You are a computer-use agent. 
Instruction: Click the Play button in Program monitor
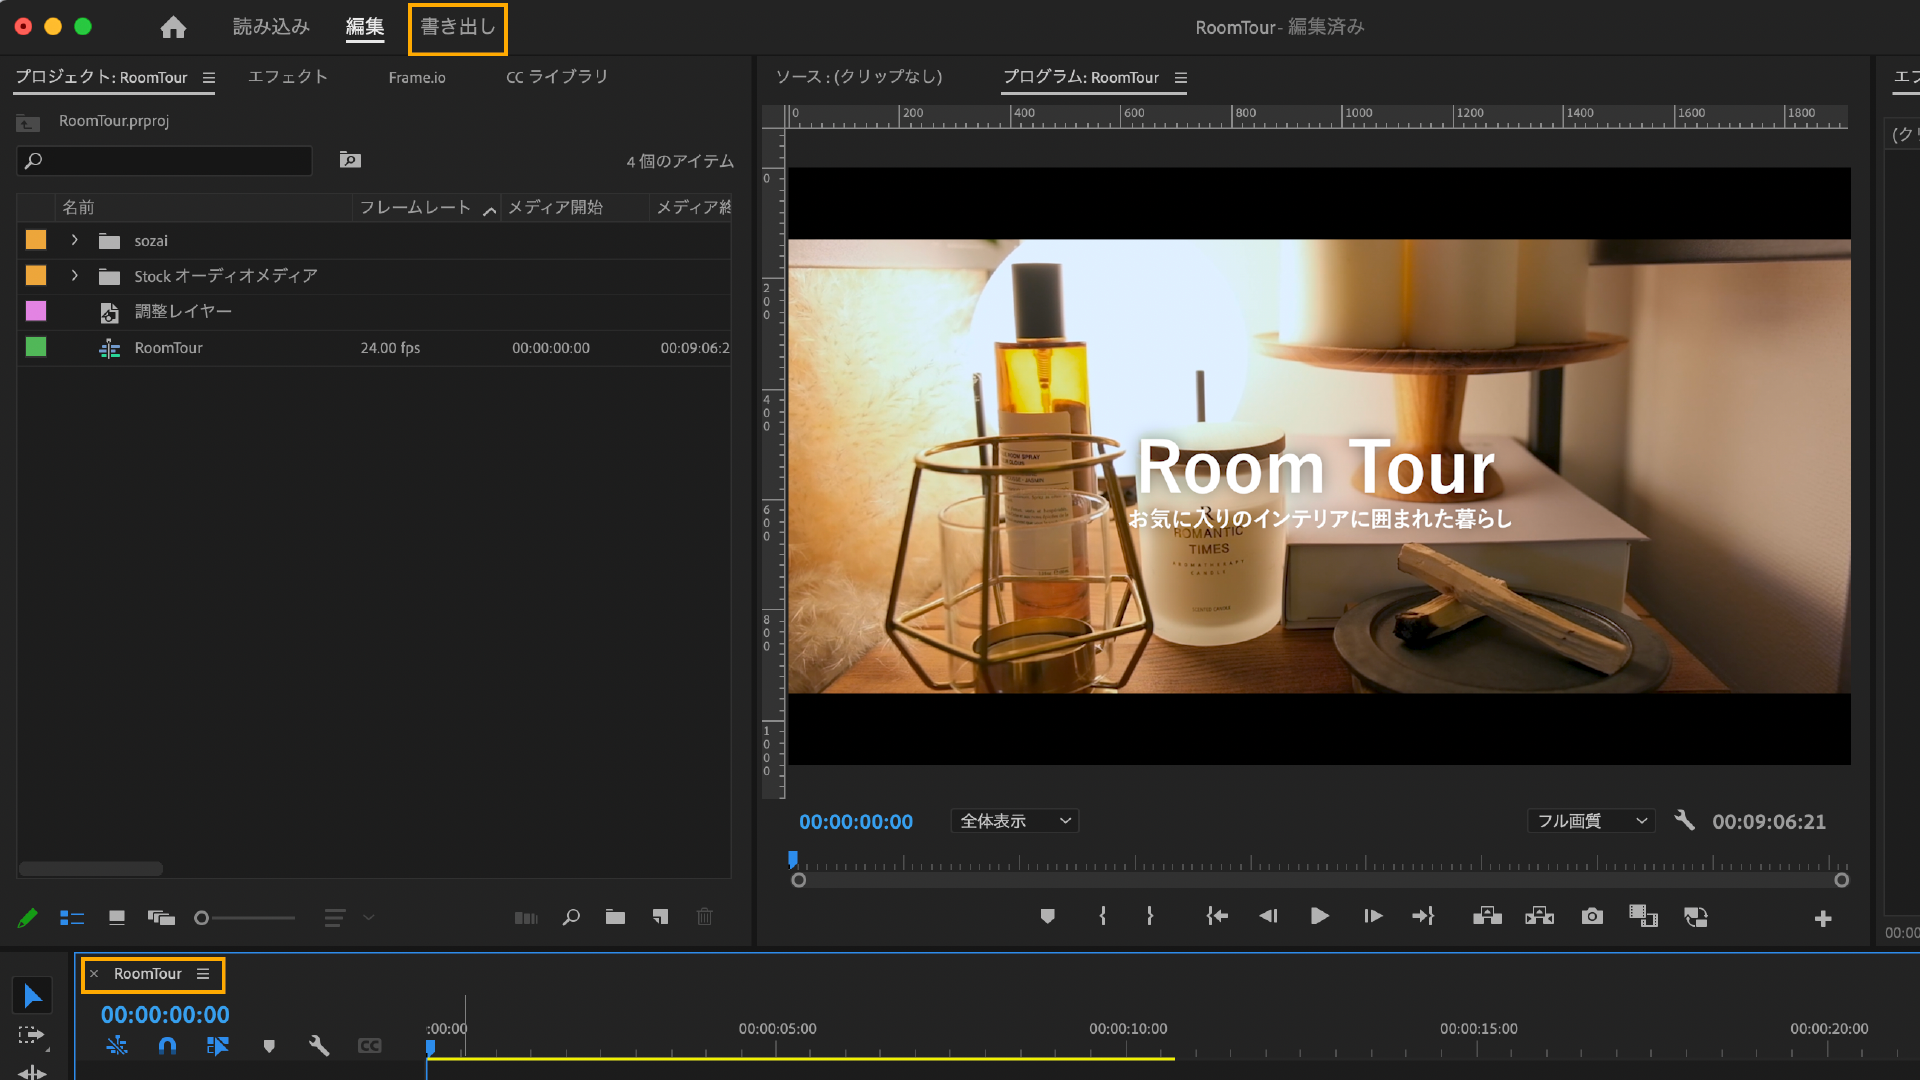point(1319,916)
